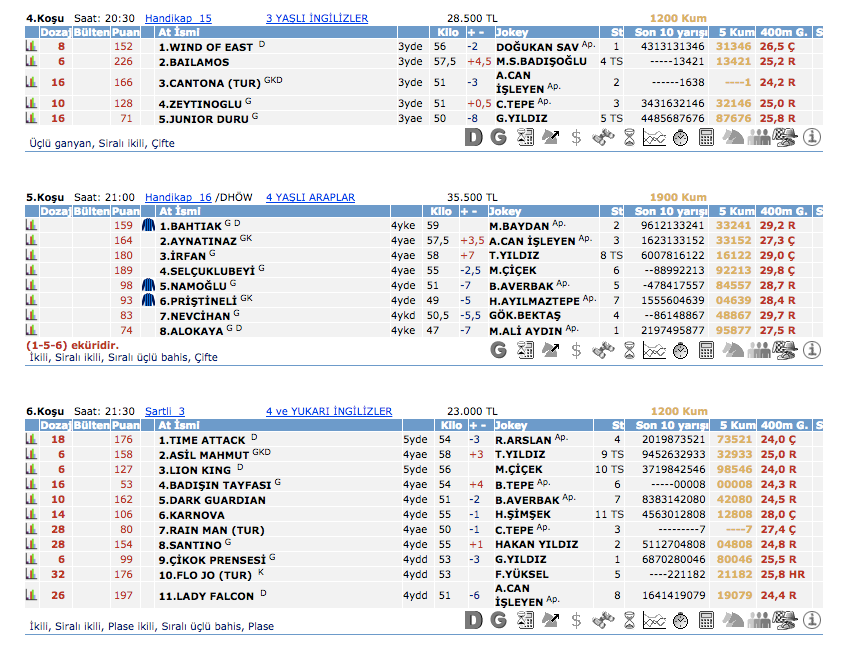Open the 4 YAŞLI ARAPLAR link
Viewport: 854px width, 654px height.
click(310, 198)
